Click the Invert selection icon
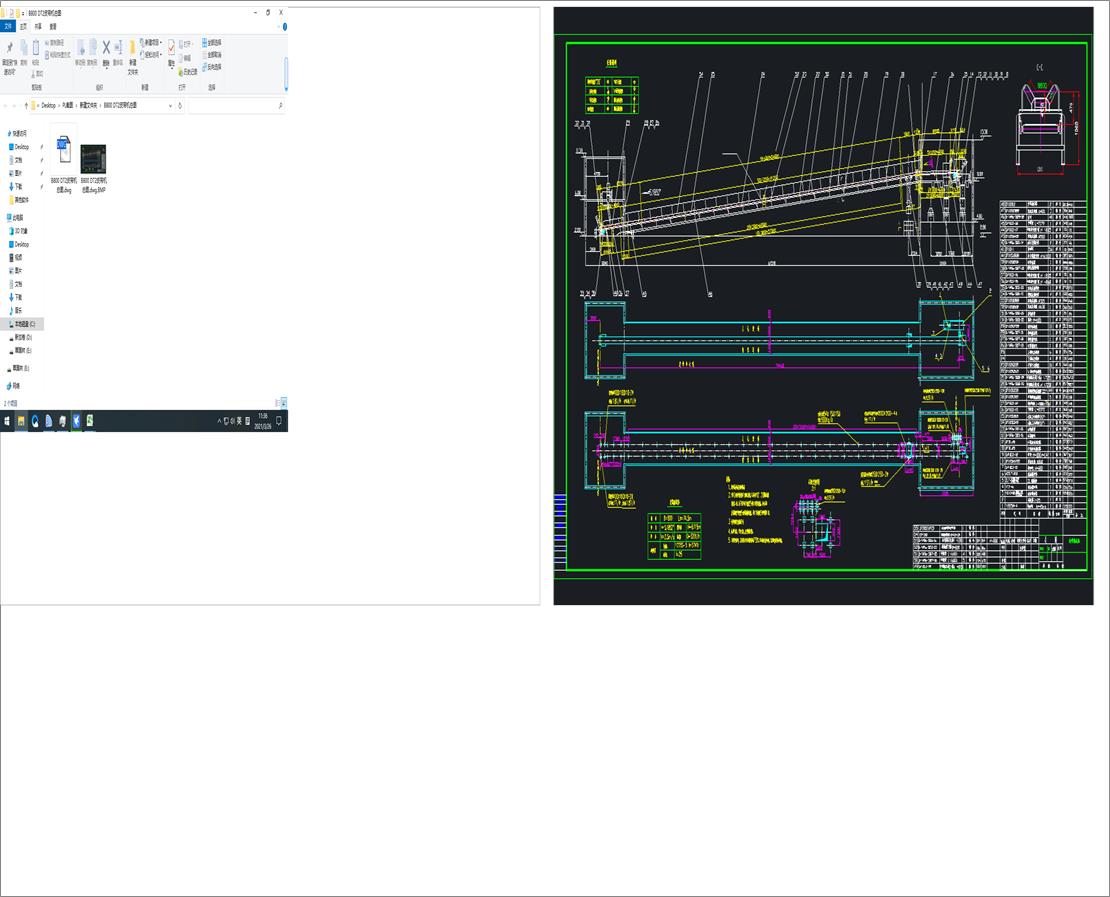 point(205,67)
